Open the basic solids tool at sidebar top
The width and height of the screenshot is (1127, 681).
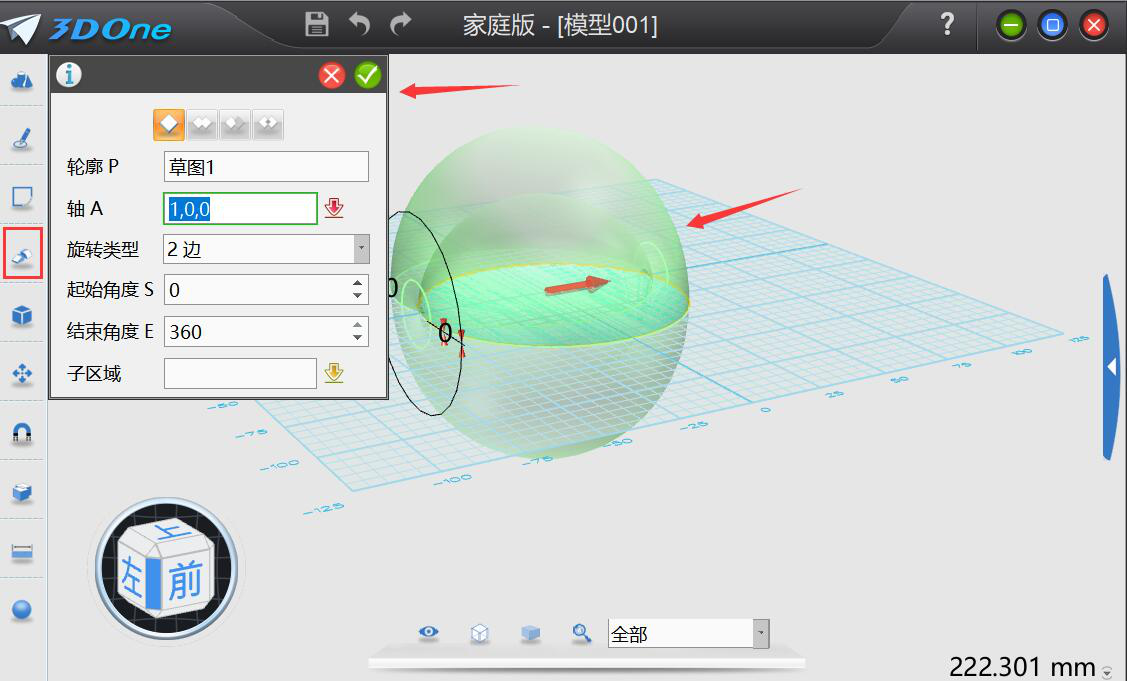point(23,80)
